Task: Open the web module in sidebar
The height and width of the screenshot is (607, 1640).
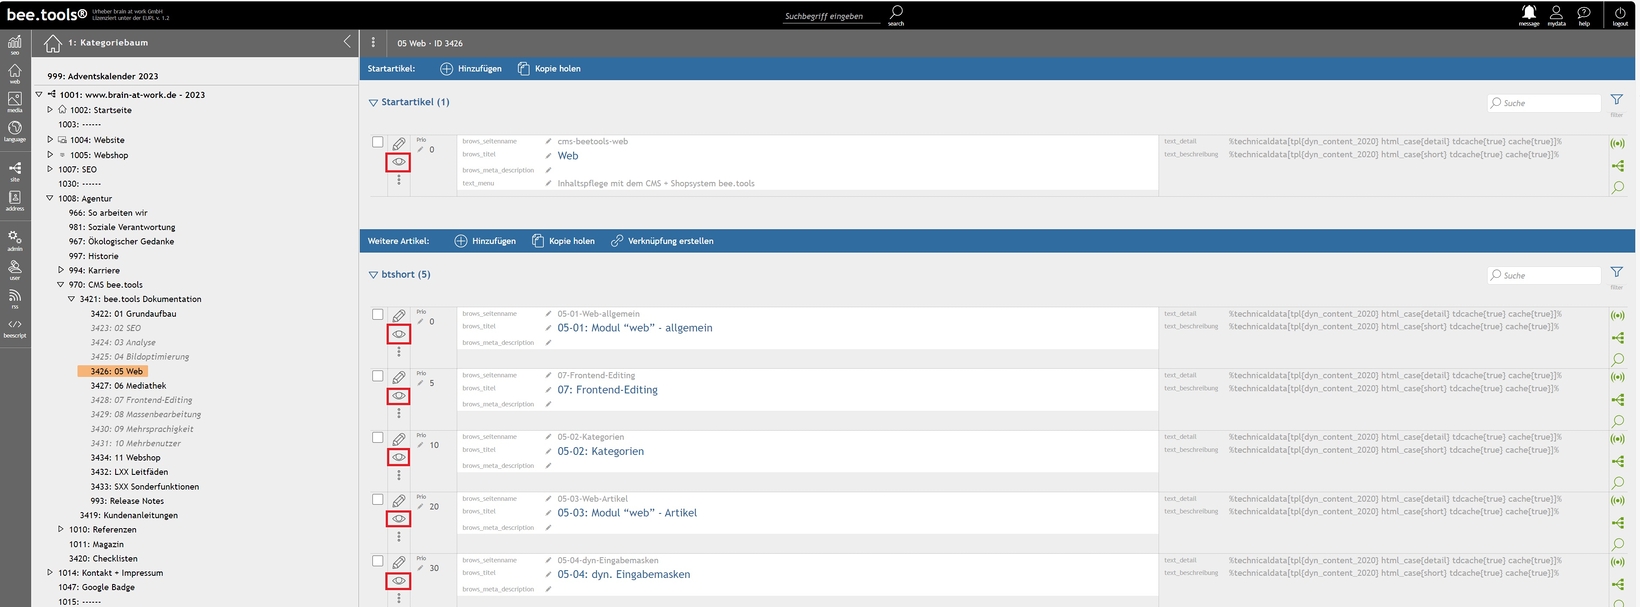Action: pyautogui.click(x=15, y=73)
